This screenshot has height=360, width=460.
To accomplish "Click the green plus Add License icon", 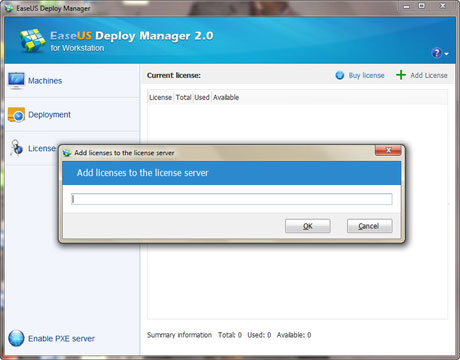I will pos(401,75).
